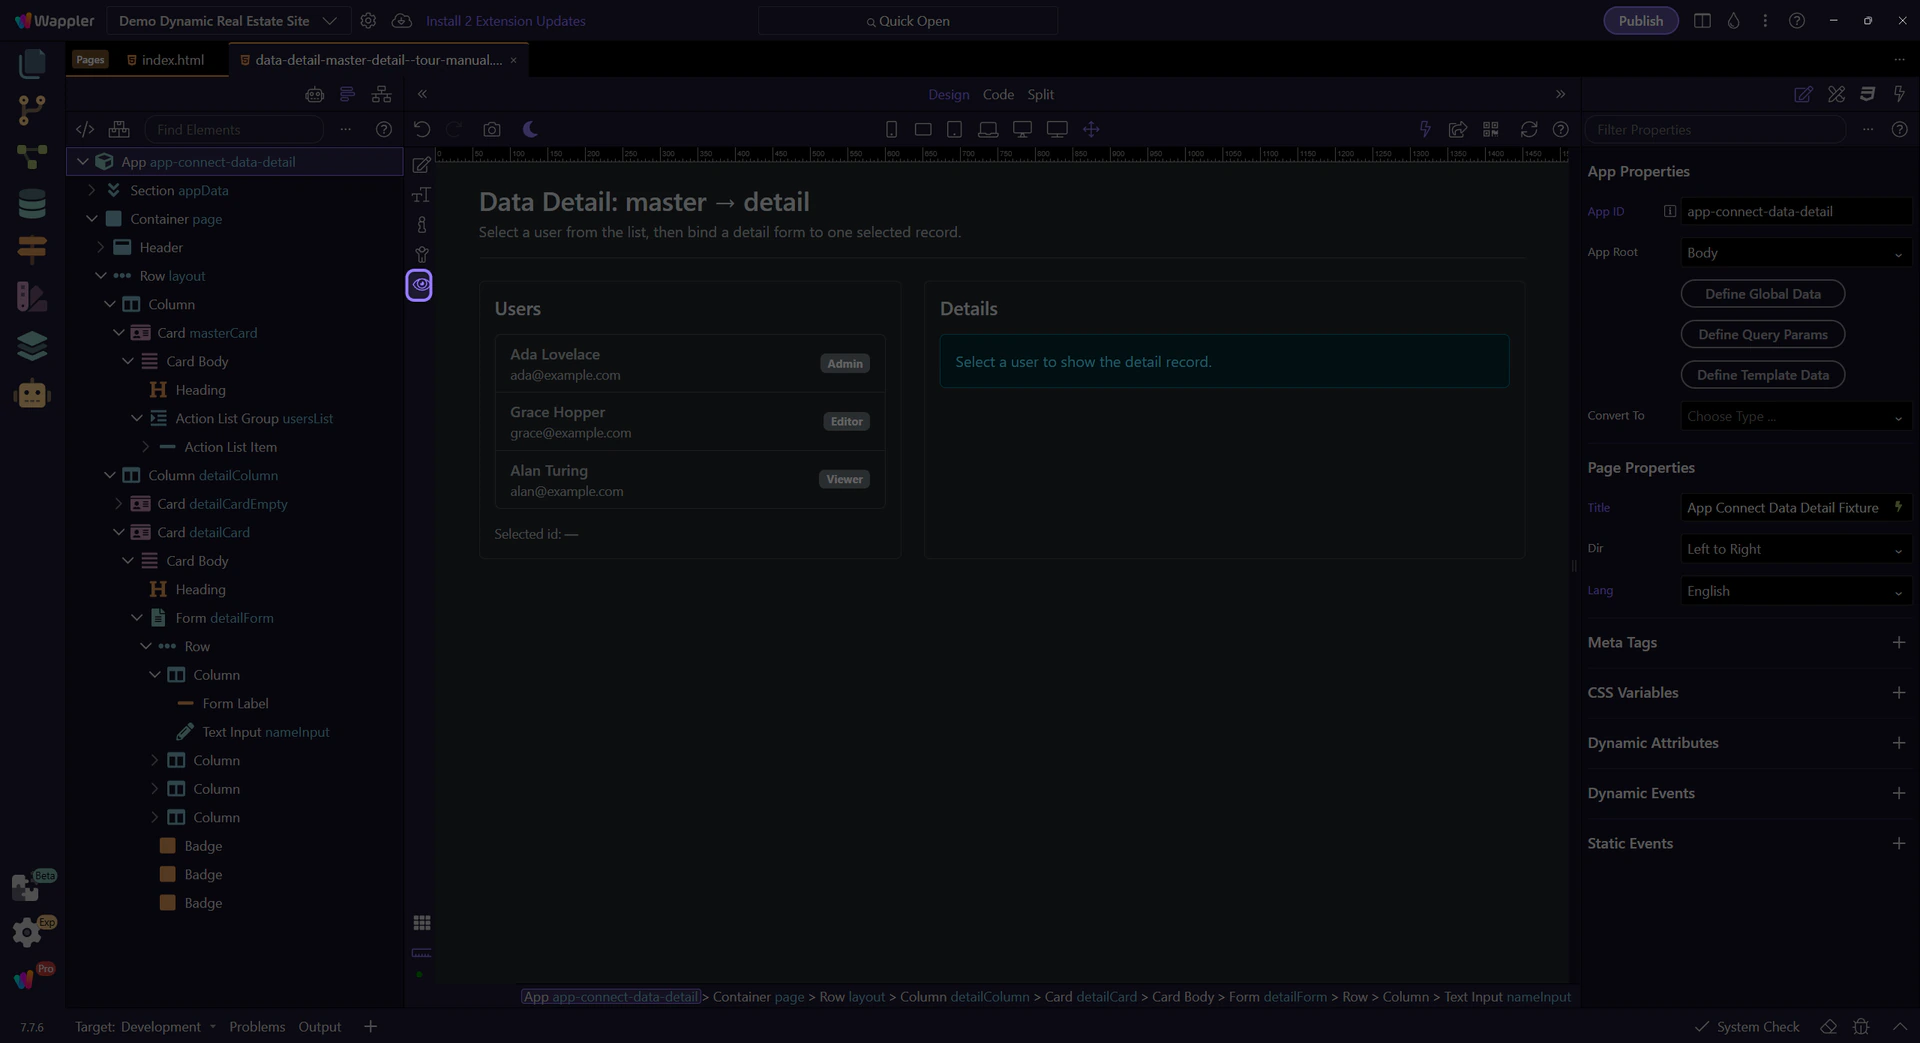Click the Publish button
1920x1043 pixels.
(x=1640, y=21)
